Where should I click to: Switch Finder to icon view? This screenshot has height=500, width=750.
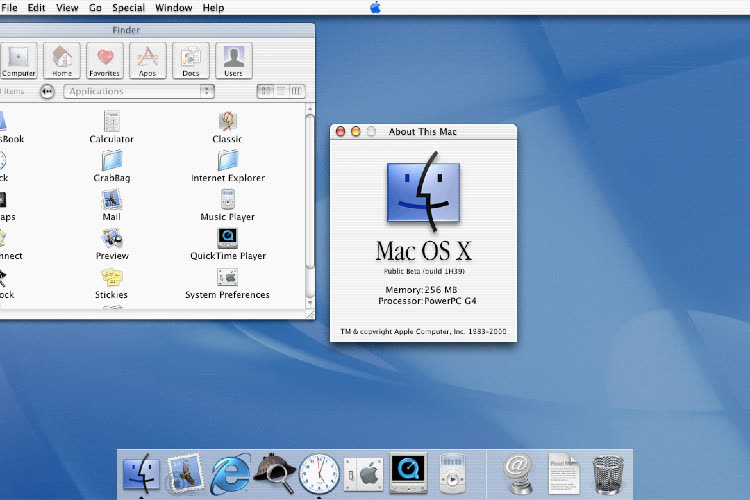265,91
